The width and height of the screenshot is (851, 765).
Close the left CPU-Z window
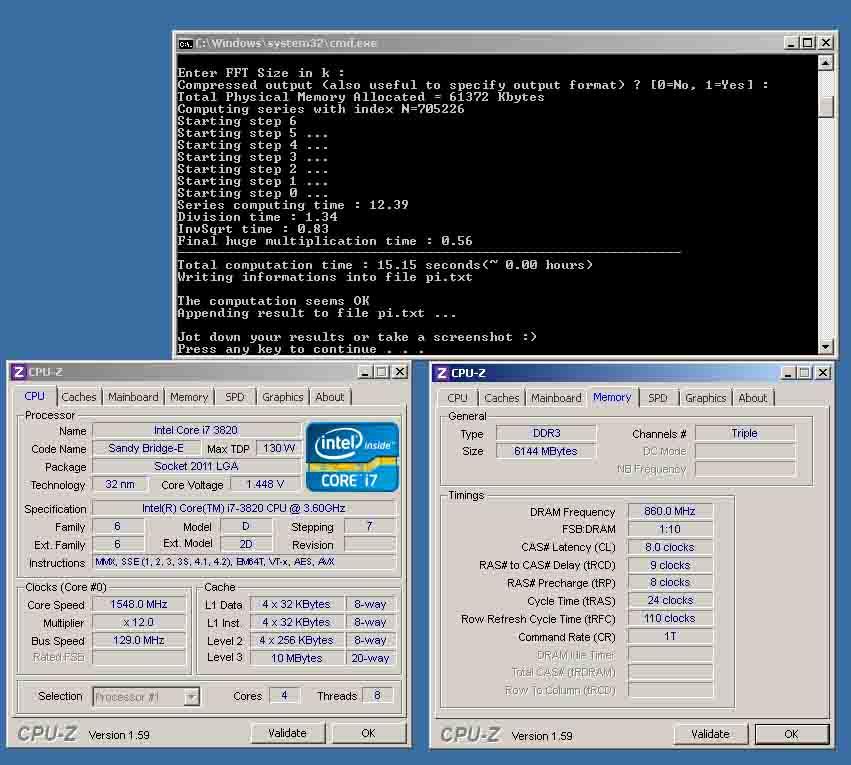pos(399,372)
